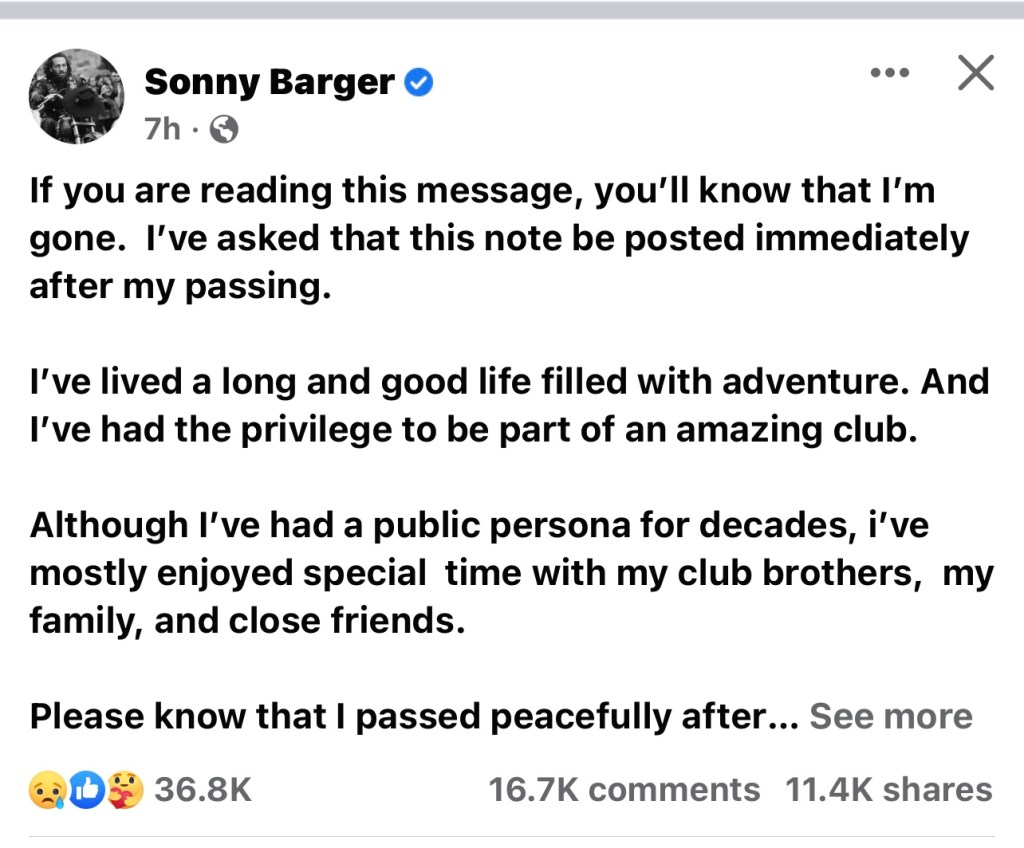Image resolution: width=1024 pixels, height=848 pixels.
Task: Click the 7h post timestamp
Action: click(162, 130)
